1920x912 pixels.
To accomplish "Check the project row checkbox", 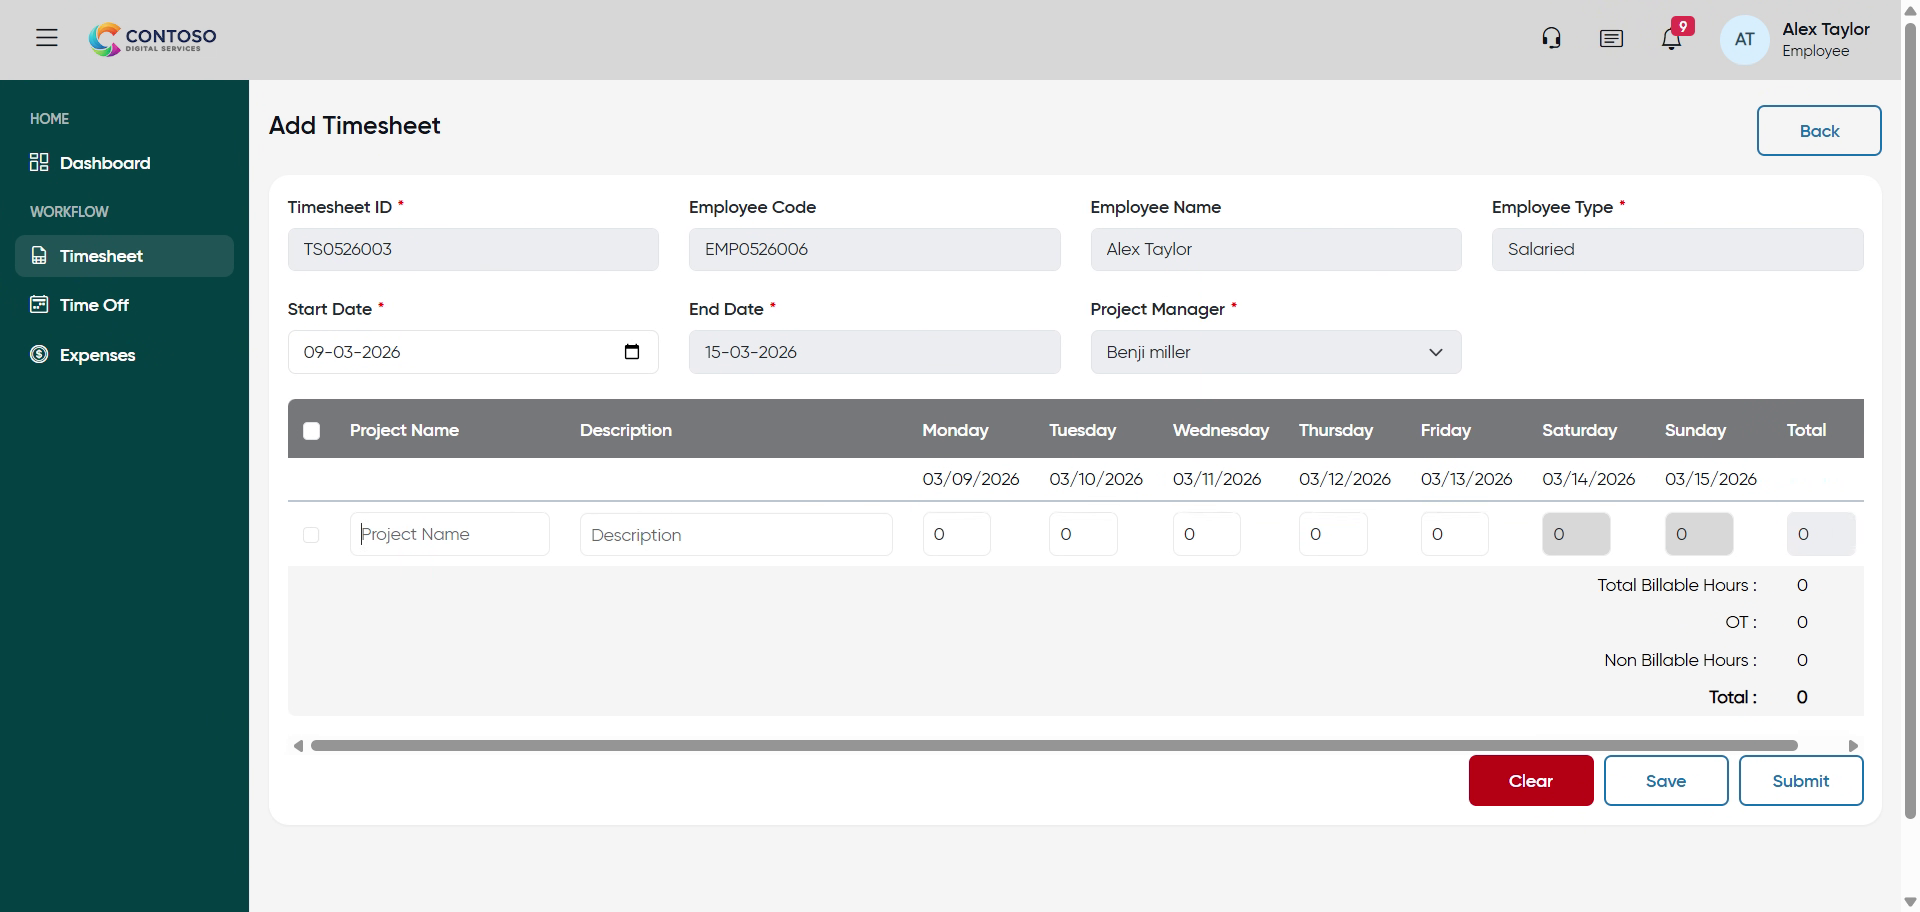I will coord(311,535).
